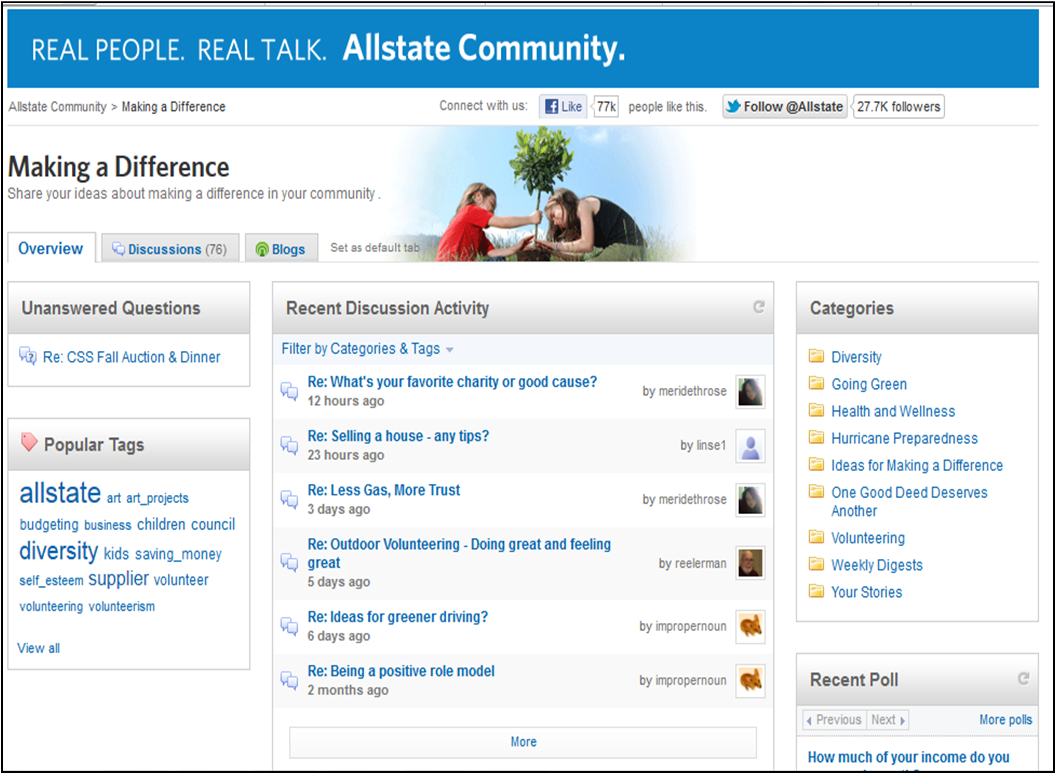Open Re: What's your favorite charity discussion
This screenshot has height=774, width=1056.
(452, 382)
